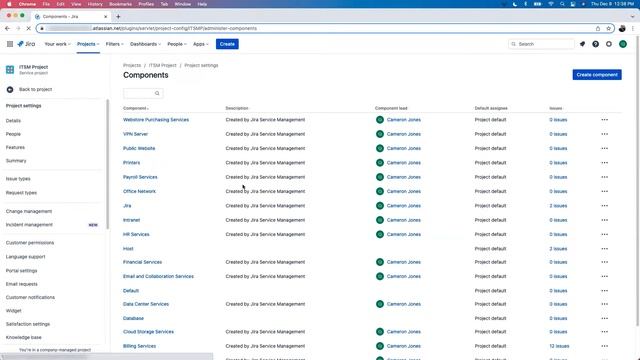This screenshot has height=360, width=640.
Task: Expand the Your work dropdown
Action: pos(57,44)
